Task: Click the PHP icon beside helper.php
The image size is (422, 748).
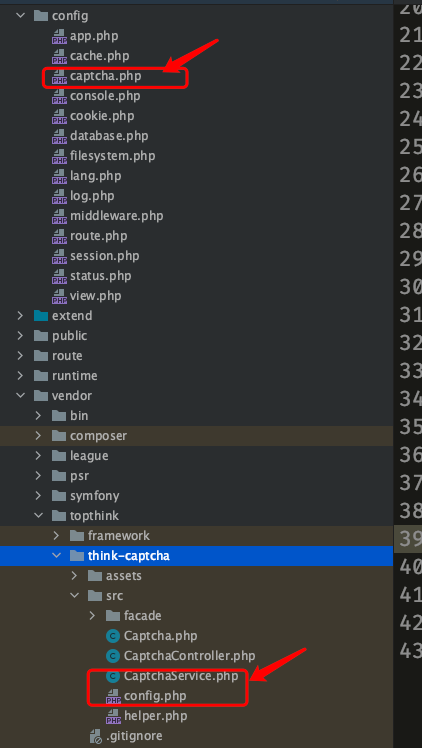Action: tap(113, 716)
